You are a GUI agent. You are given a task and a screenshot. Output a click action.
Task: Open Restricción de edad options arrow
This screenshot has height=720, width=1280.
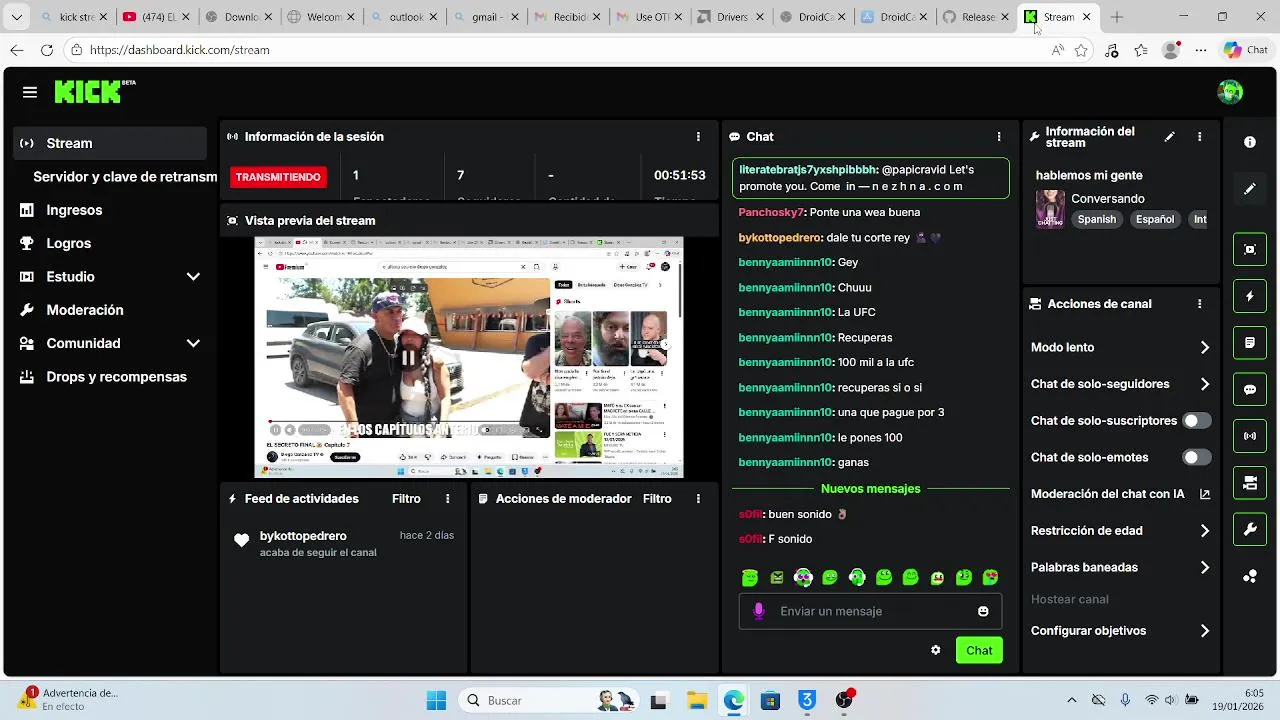pos(1204,531)
